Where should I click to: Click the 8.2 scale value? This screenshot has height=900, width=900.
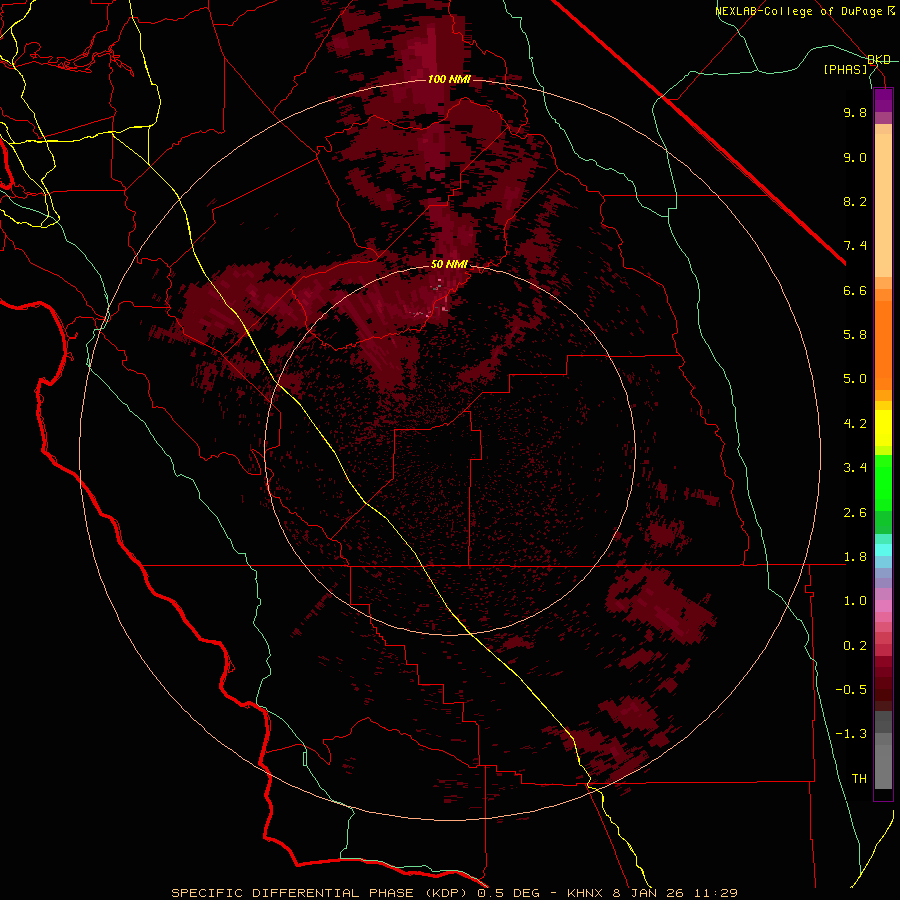click(x=855, y=201)
